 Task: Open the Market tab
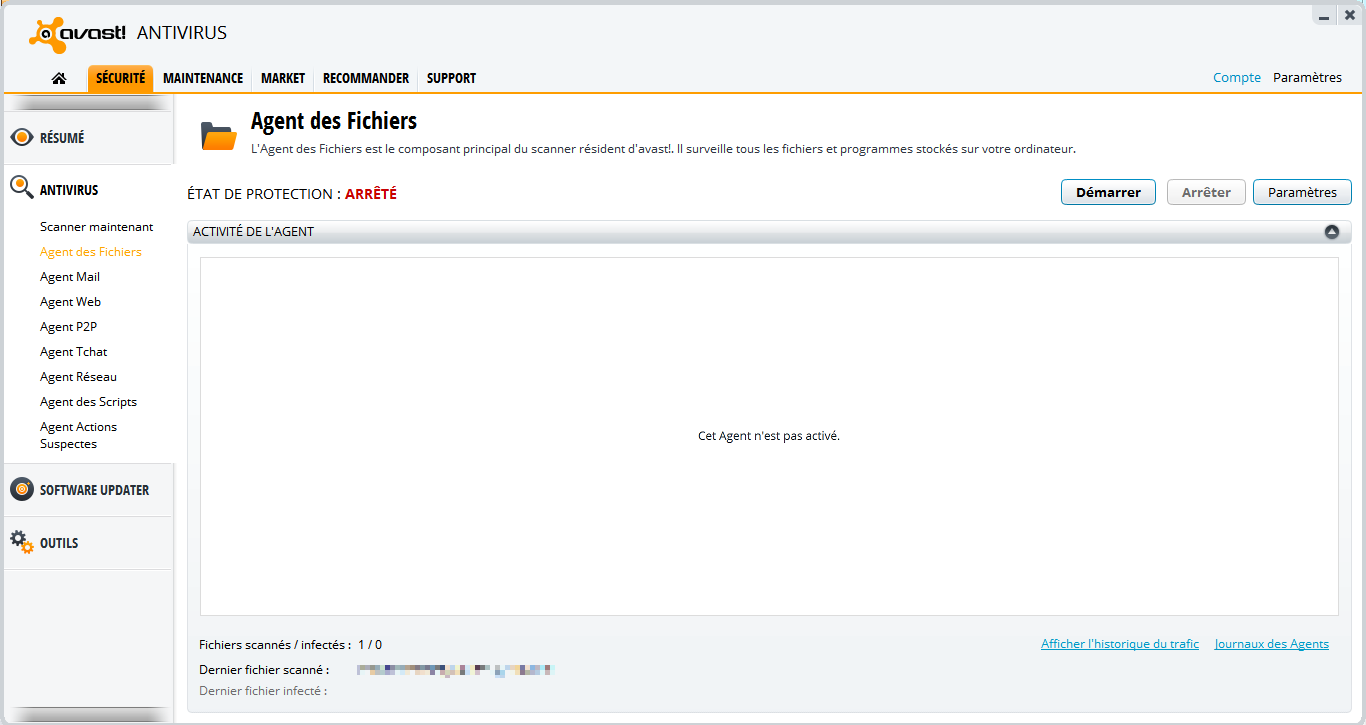pos(283,78)
